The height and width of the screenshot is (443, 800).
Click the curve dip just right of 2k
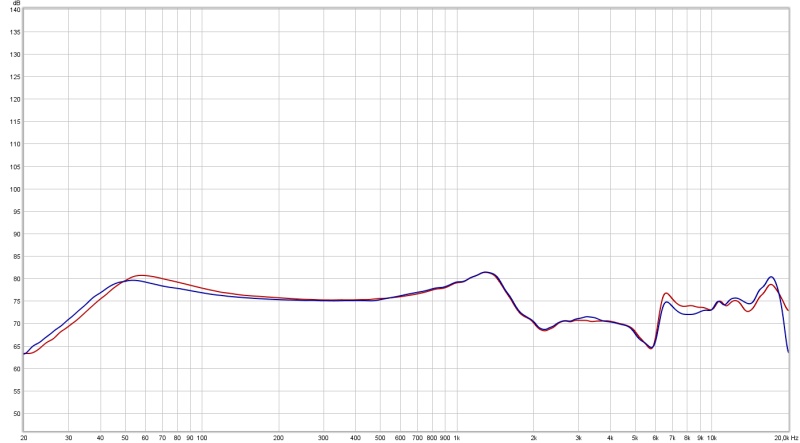click(544, 330)
